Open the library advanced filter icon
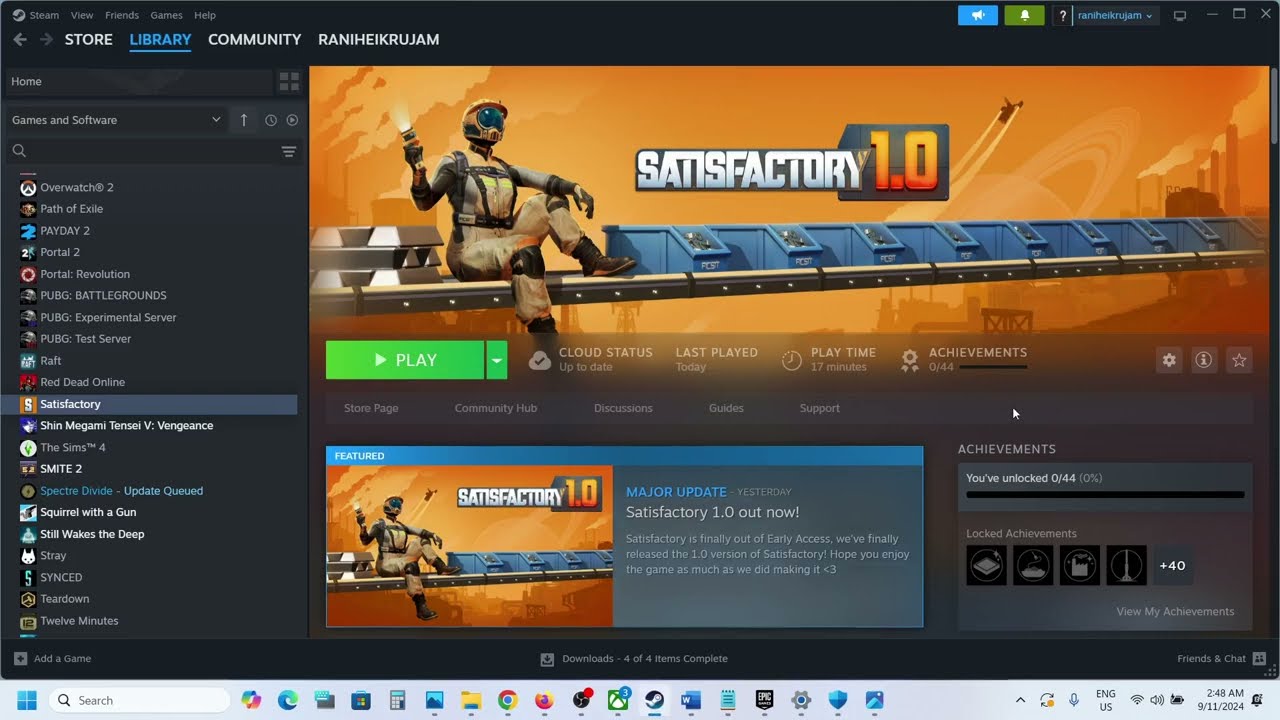The height and width of the screenshot is (720, 1280). [289, 151]
